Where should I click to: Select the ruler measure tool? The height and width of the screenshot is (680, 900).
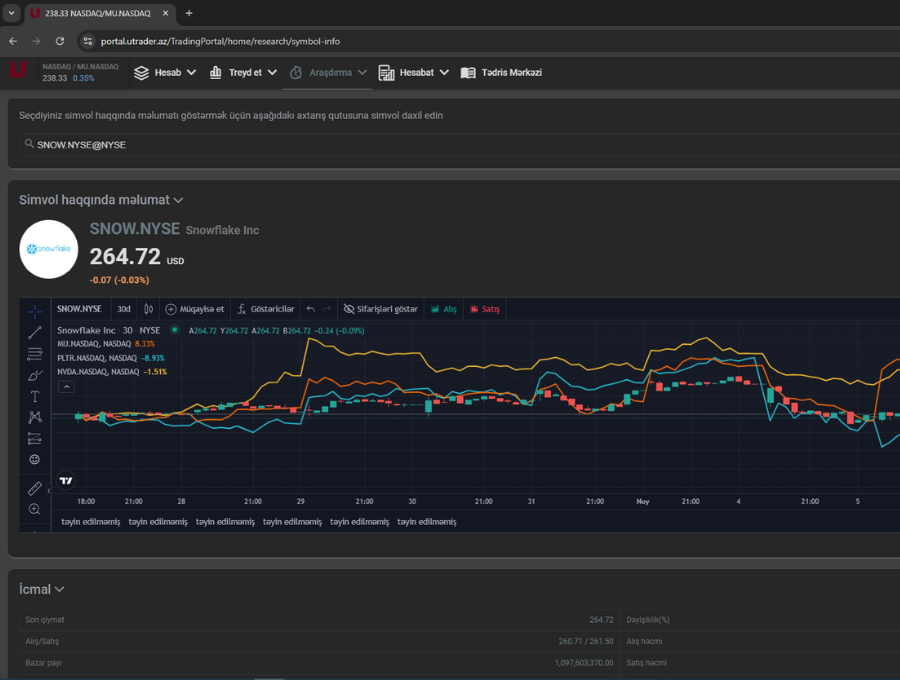click(x=35, y=489)
